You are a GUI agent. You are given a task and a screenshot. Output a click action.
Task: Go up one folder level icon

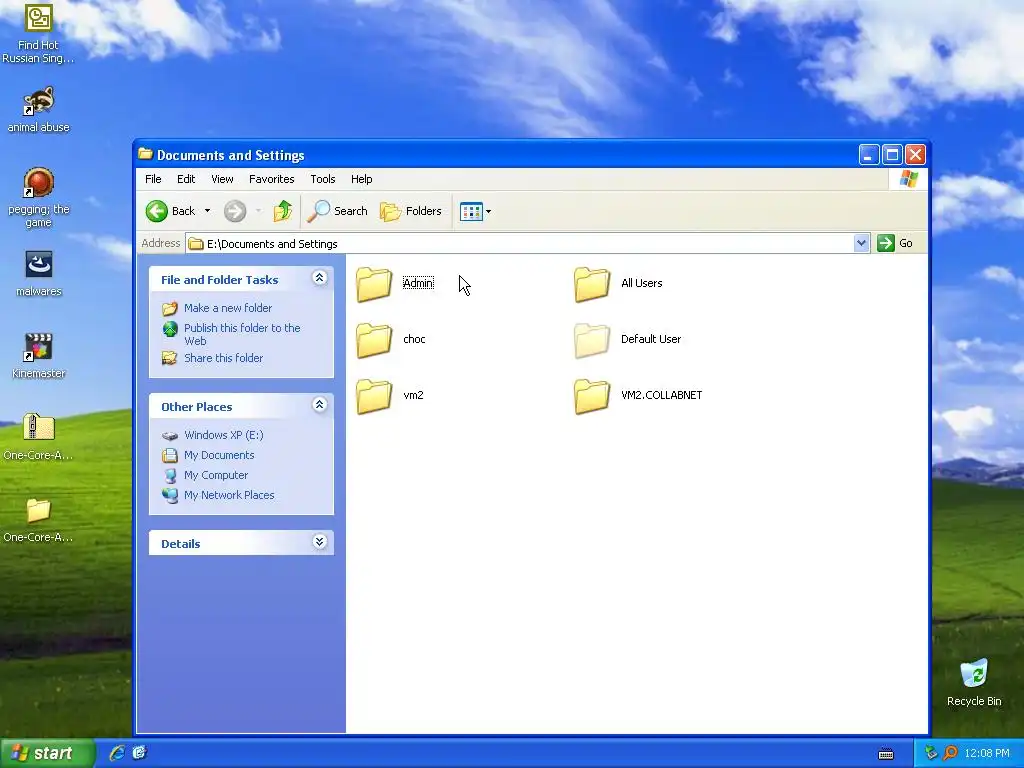(x=283, y=211)
